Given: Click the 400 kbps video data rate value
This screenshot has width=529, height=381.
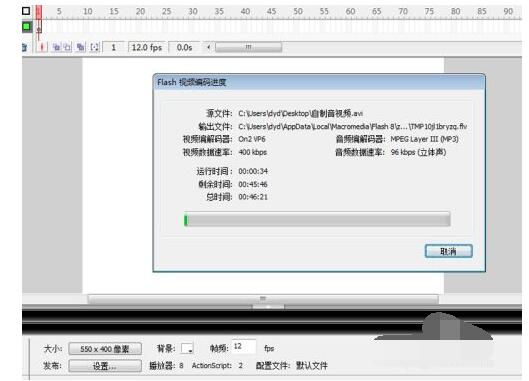Looking at the screenshot, I should pos(253,152).
